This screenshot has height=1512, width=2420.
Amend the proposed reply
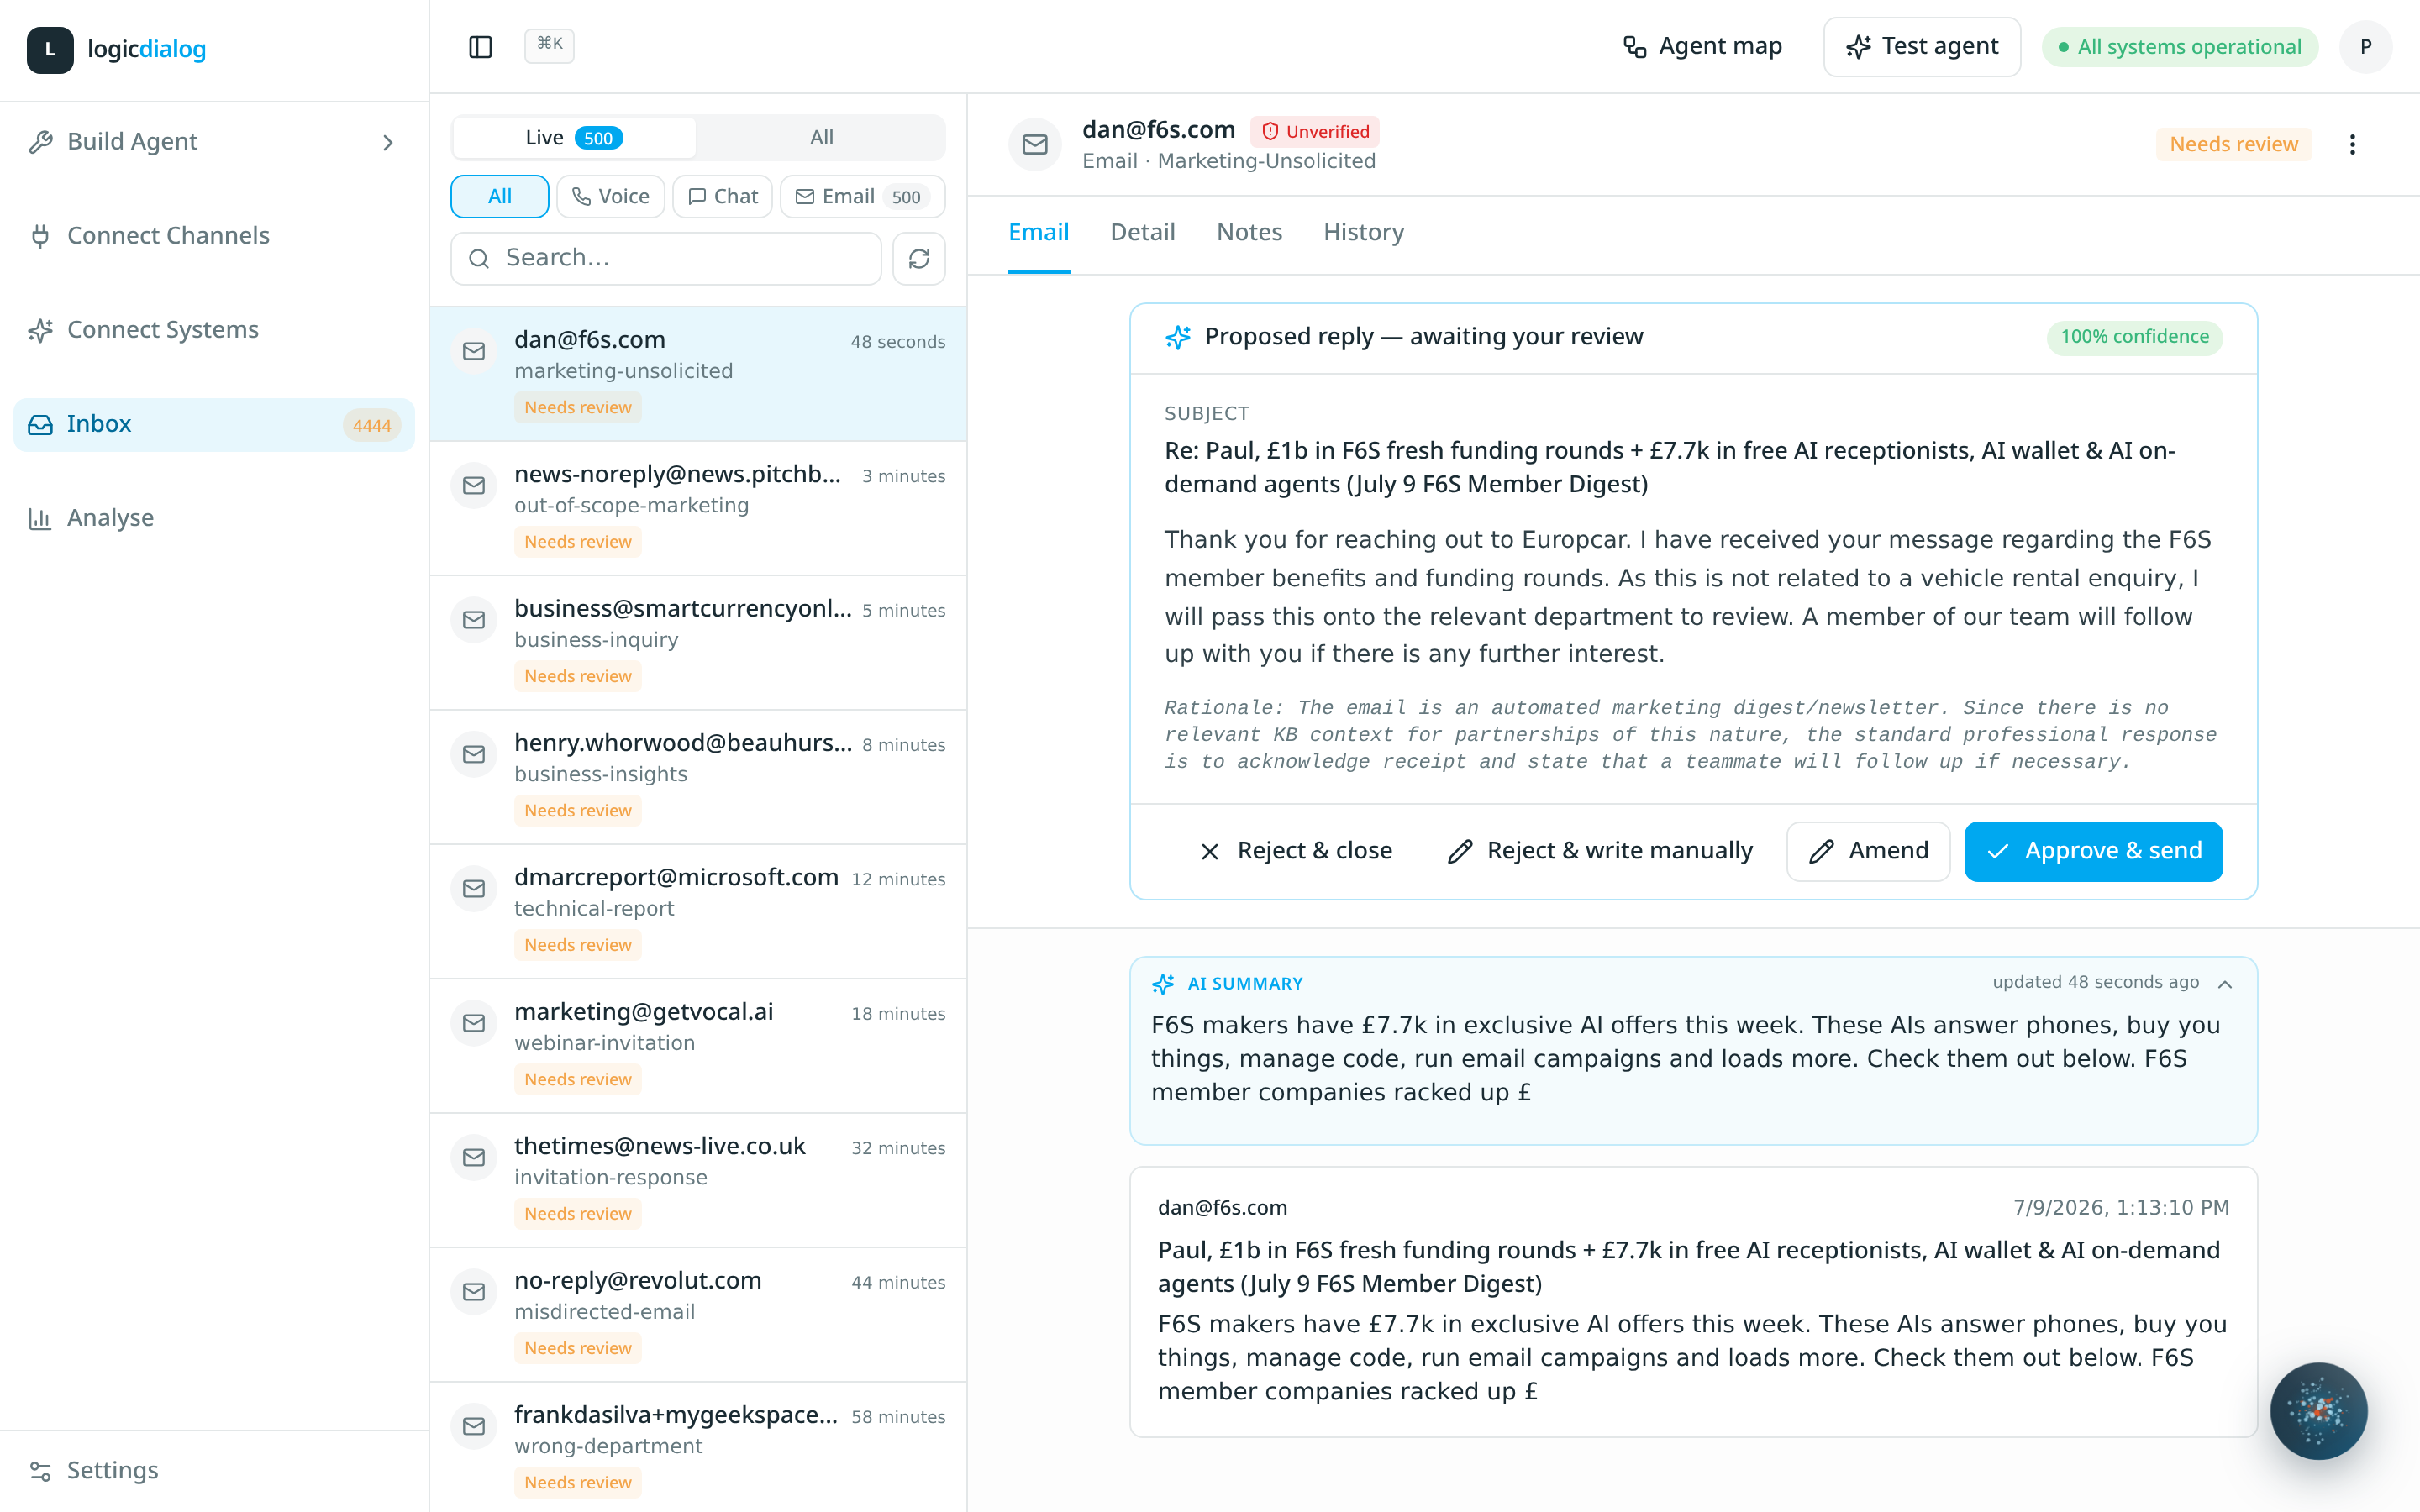point(1868,851)
